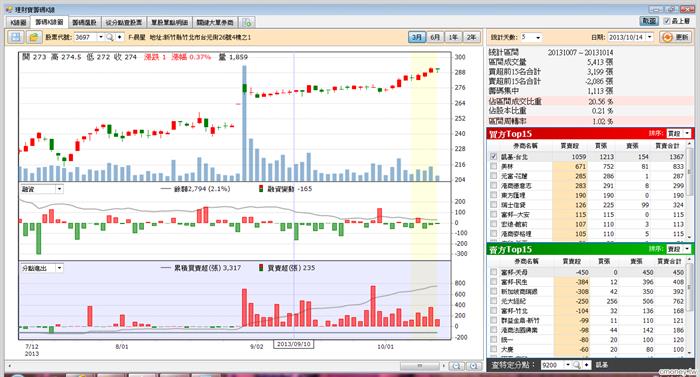Click the diamond arrow button beside stock code search

(x=120, y=37)
